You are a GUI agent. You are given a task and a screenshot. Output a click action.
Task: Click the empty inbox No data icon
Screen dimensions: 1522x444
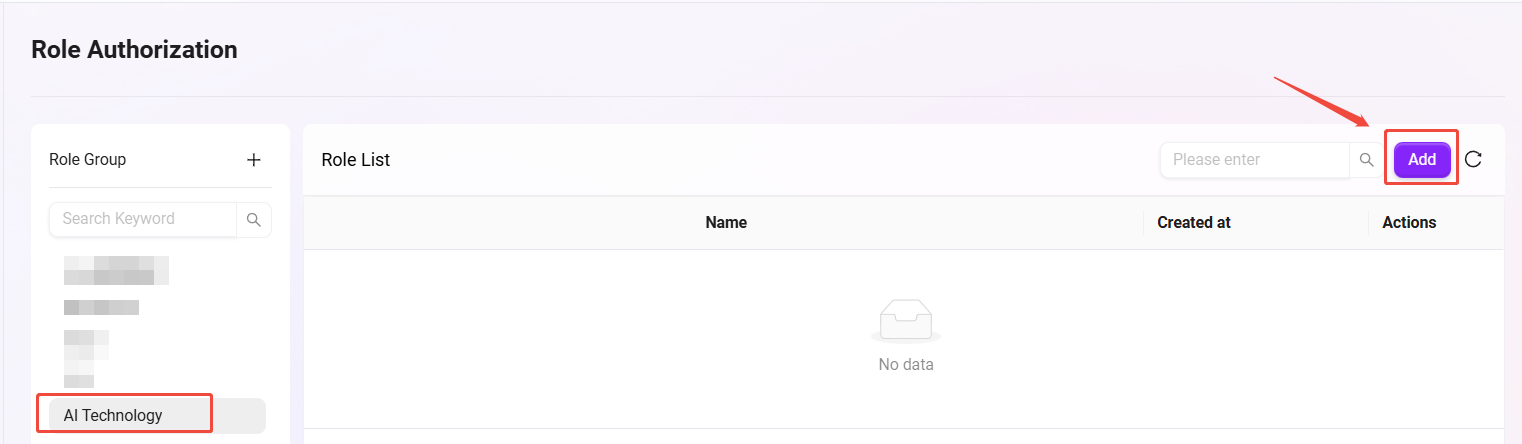(x=905, y=320)
